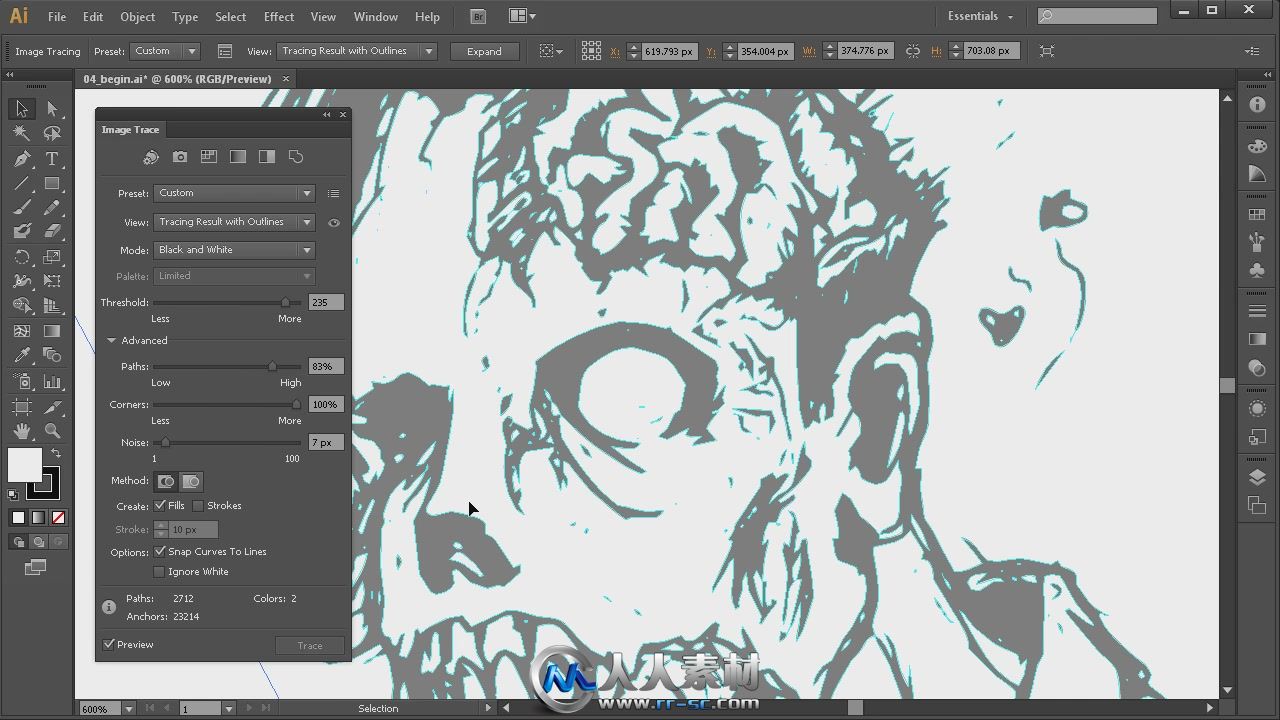Select the Eyedropper tool
The width and height of the screenshot is (1280, 720).
(x=21, y=355)
